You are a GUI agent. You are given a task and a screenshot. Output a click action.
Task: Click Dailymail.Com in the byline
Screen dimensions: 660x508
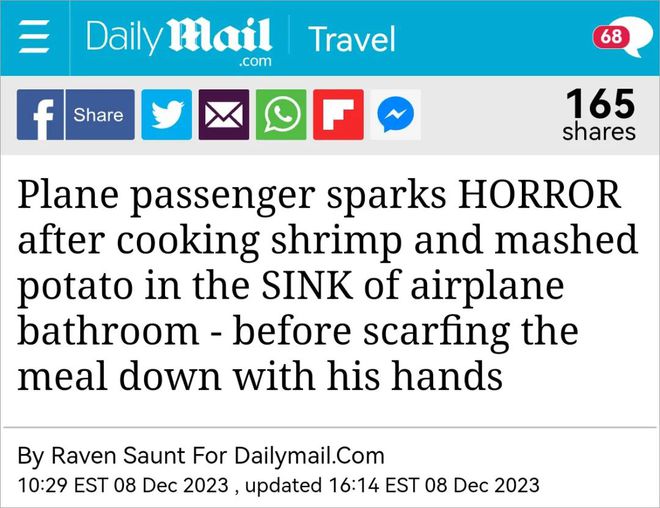point(309,456)
